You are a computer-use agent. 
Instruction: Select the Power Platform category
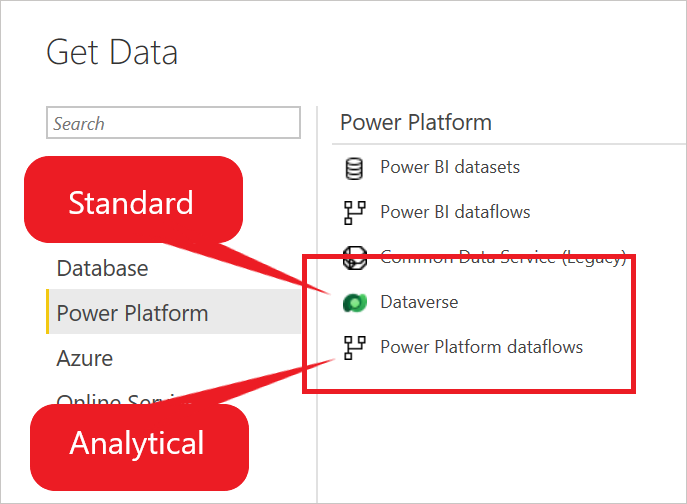click(174, 312)
